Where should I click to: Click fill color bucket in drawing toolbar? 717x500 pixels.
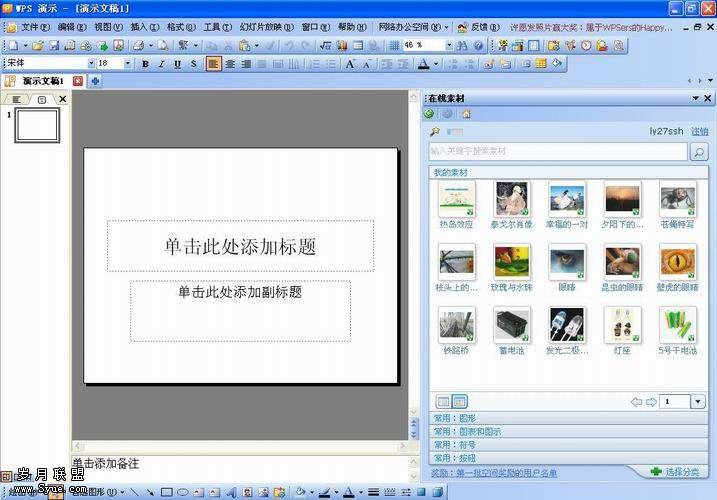(300, 492)
